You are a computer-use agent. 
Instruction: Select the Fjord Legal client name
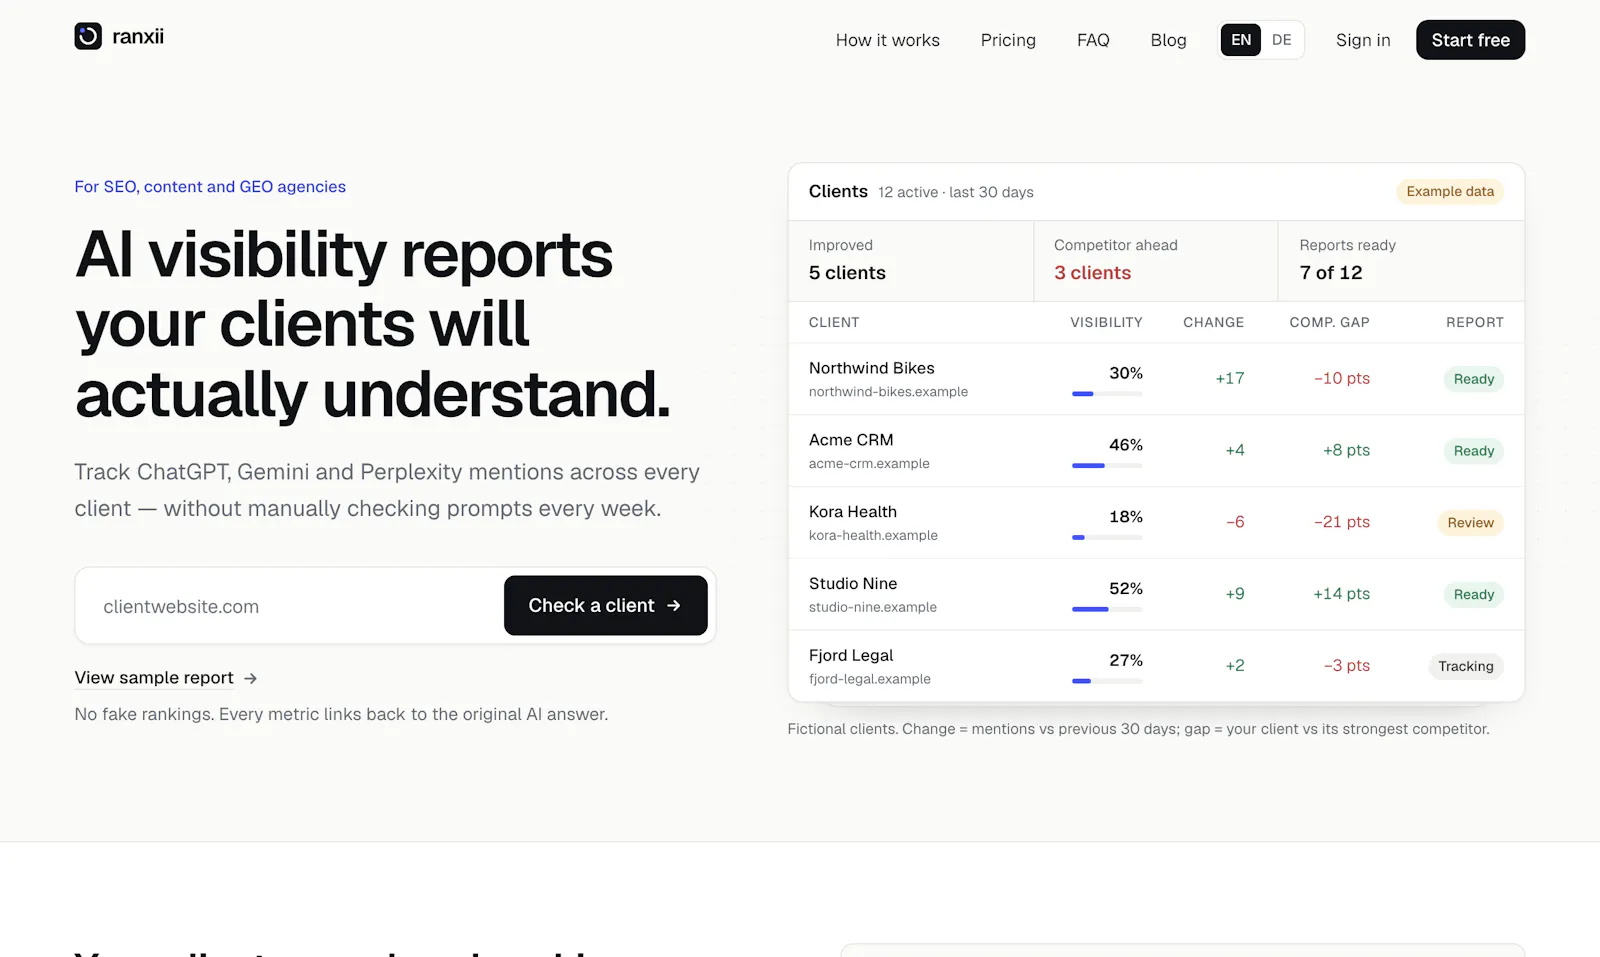point(851,656)
